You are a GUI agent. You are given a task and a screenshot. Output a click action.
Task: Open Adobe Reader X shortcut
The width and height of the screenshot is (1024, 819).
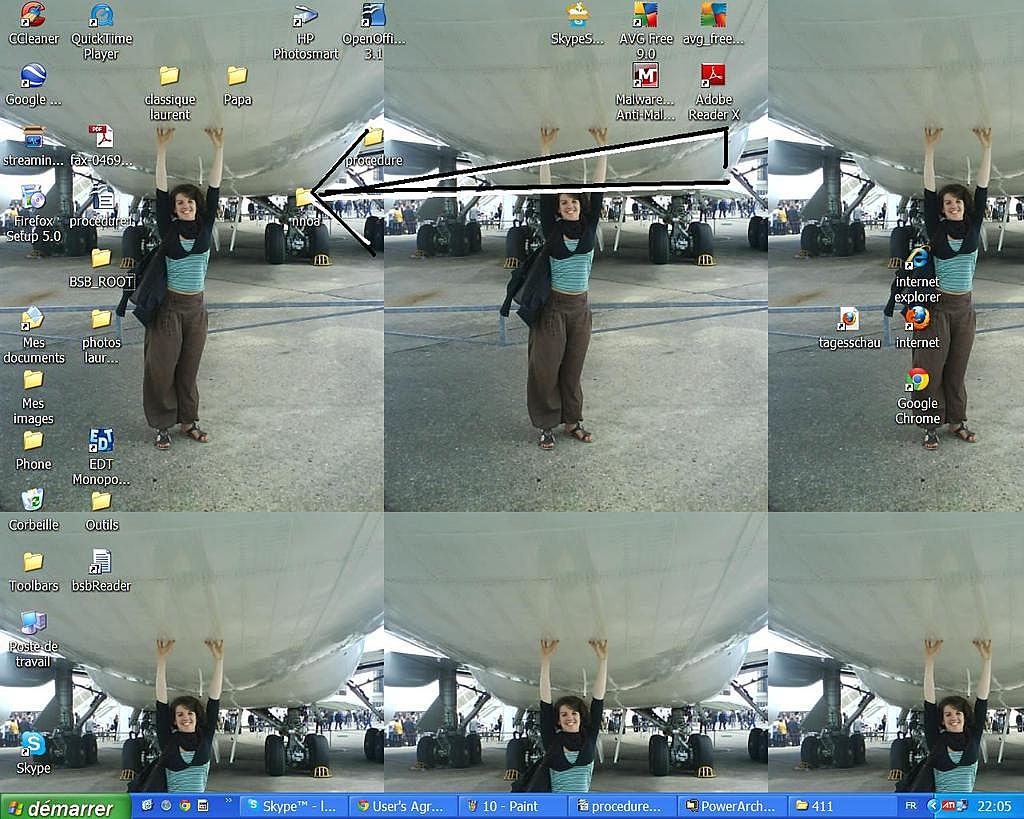[713, 92]
